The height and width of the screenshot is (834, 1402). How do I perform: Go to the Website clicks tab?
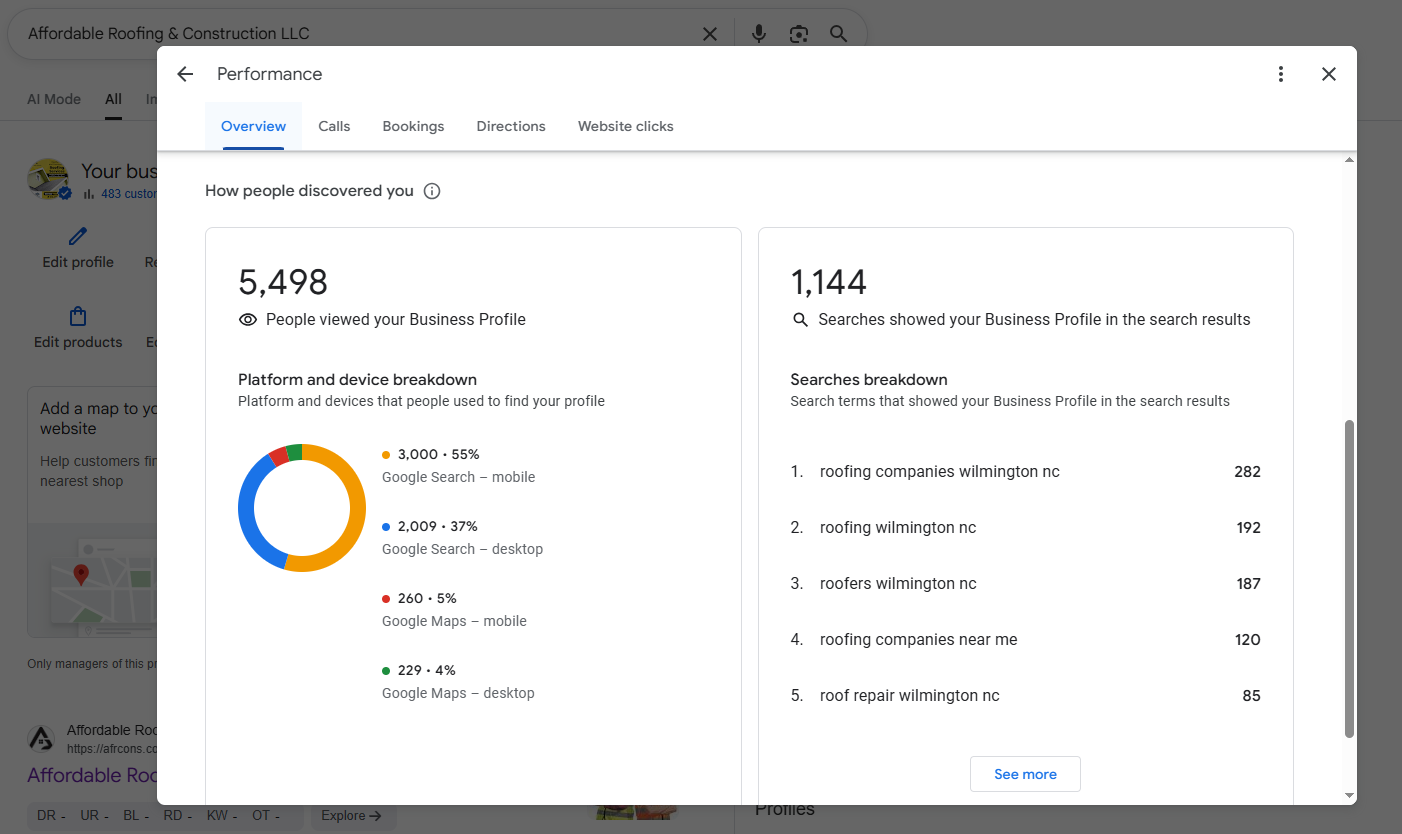[x=626, y=126]
